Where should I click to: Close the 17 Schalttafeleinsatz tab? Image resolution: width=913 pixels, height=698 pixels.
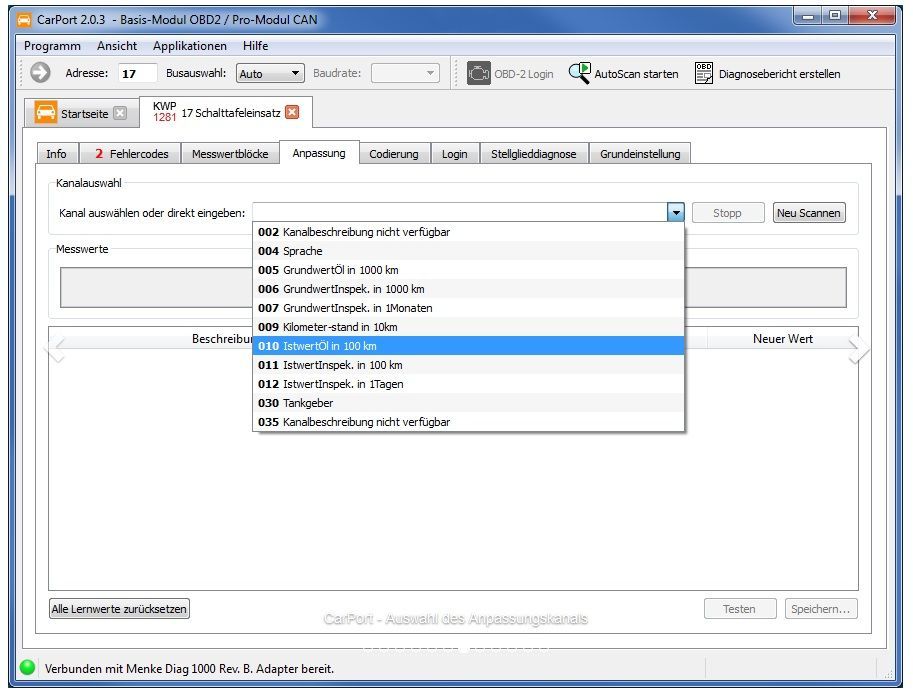(292, 112)
